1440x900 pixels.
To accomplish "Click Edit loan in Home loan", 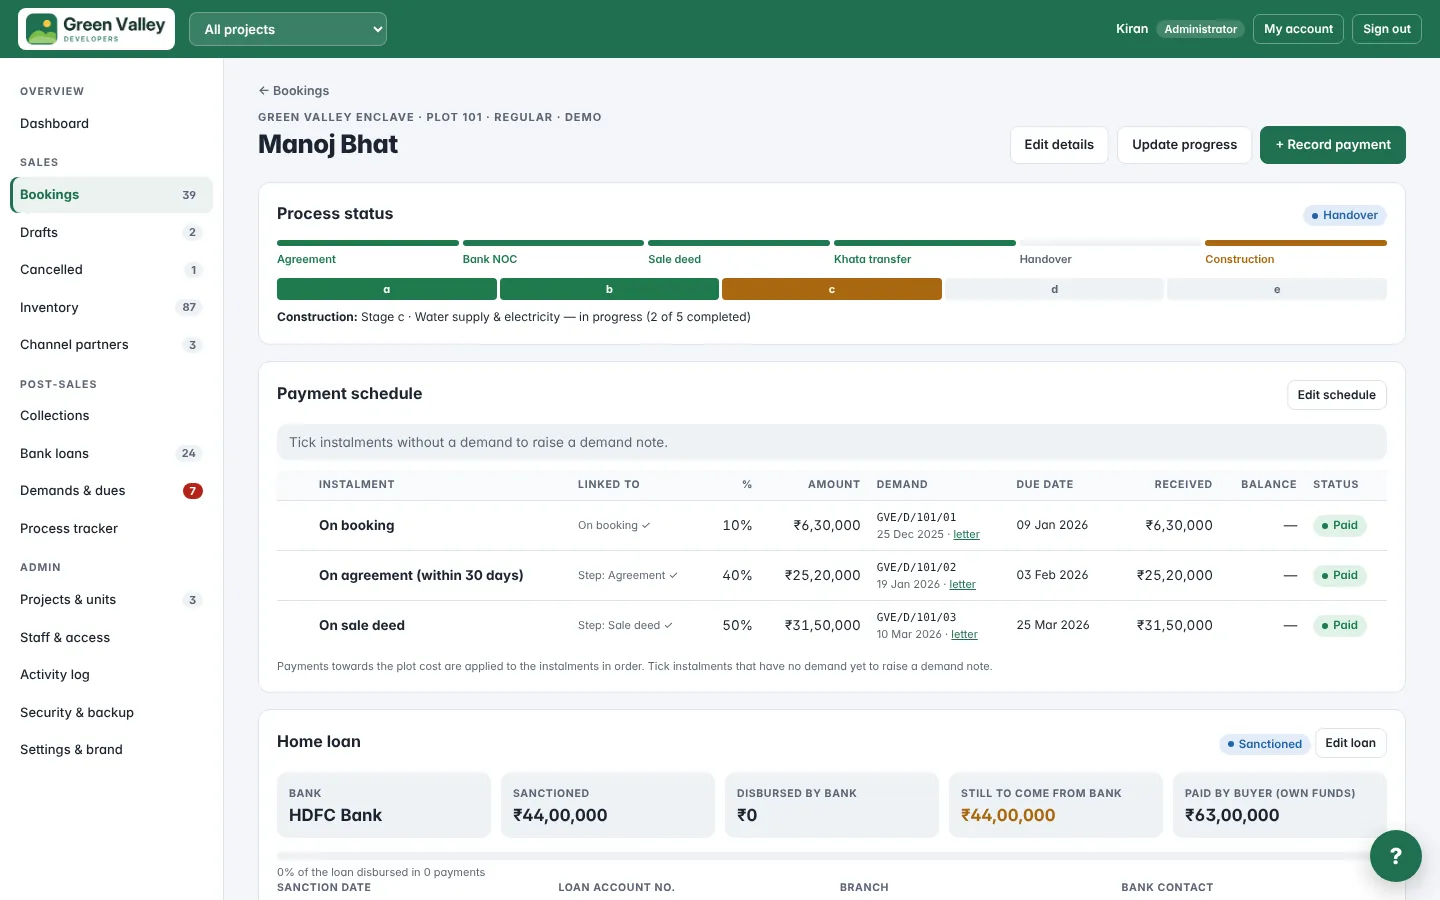I will click(x=1350, y=743).
